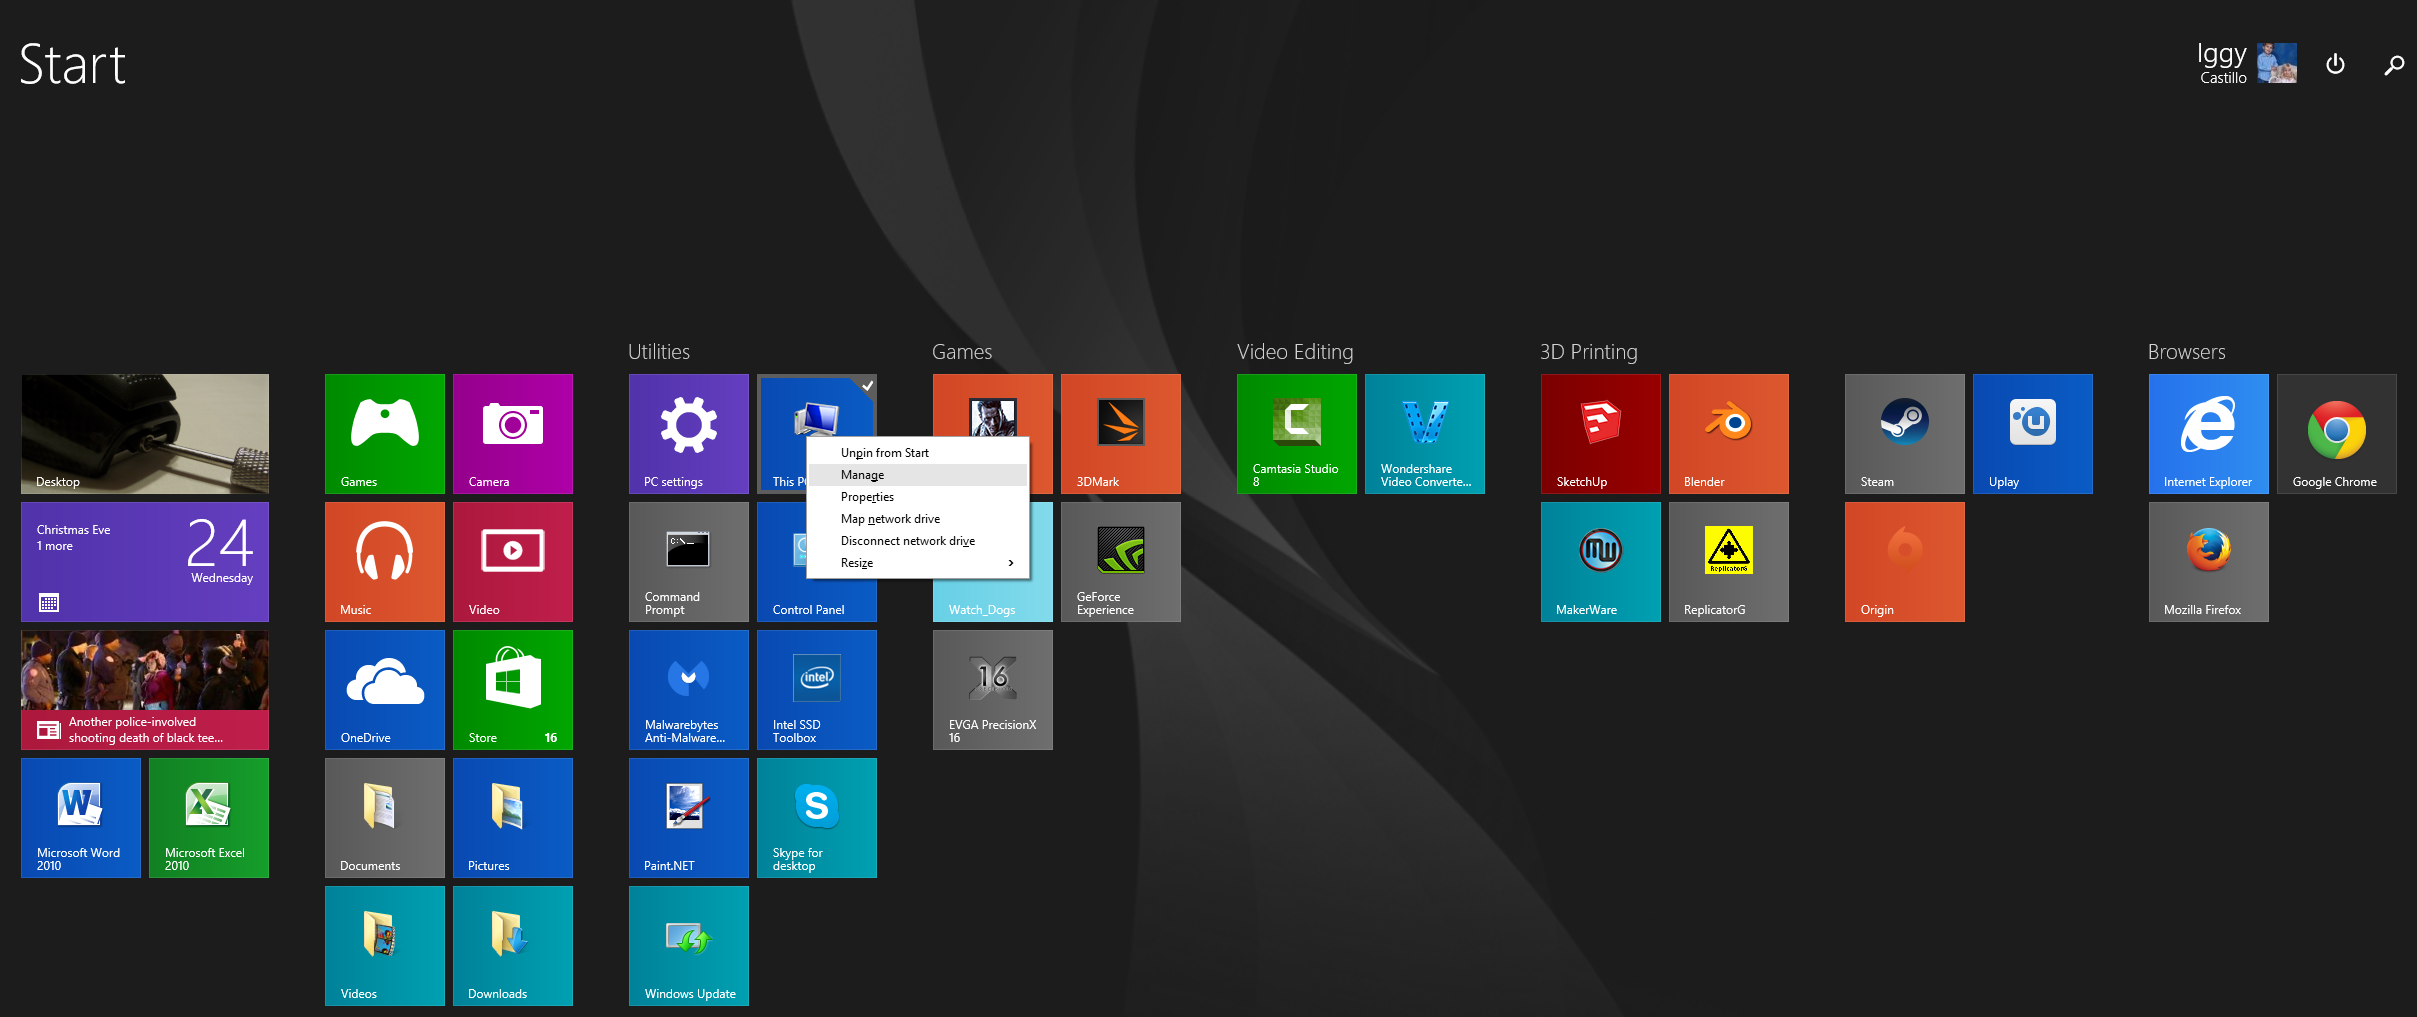Open the GeForce Experience tile
Image resolution: width=2417 pixels, height=1017 pixels.
pyautogui.click(x=1120, y=561)
